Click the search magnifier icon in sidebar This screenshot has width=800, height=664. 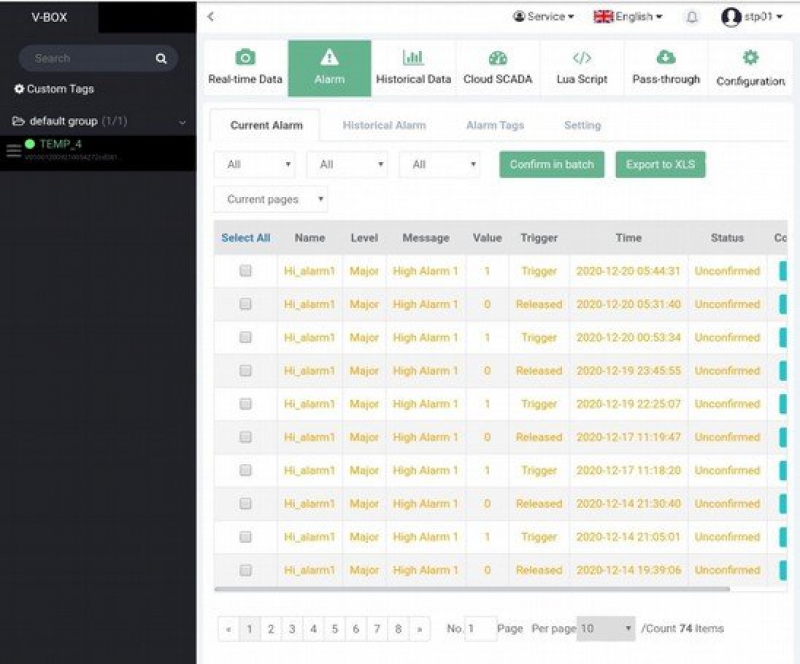click(161, 59)
